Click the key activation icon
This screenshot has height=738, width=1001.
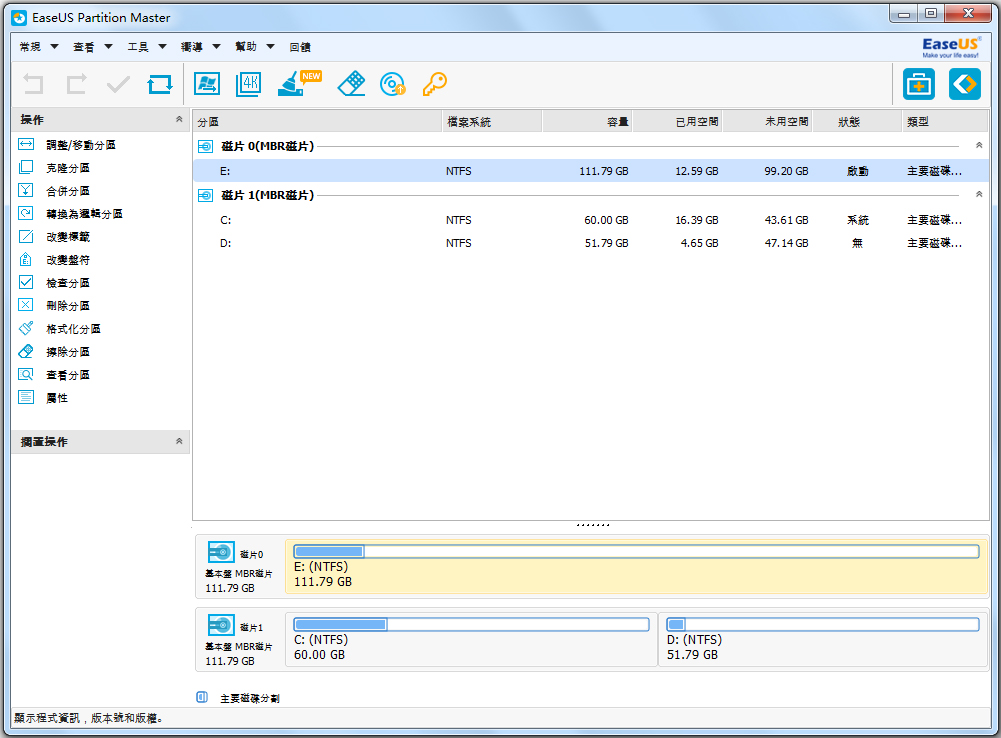(435, 84)
